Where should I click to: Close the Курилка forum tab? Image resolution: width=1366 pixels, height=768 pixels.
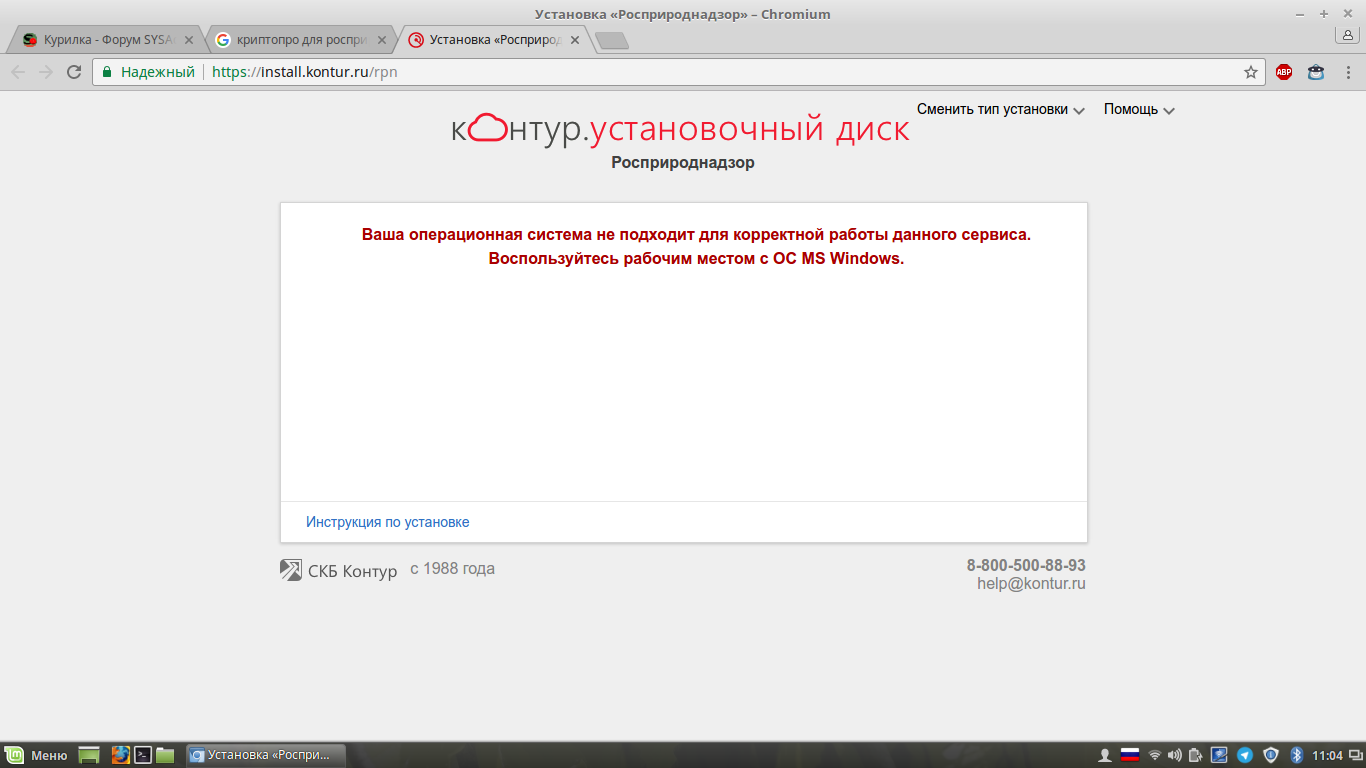pyautogui.click(x=189, y=40)
